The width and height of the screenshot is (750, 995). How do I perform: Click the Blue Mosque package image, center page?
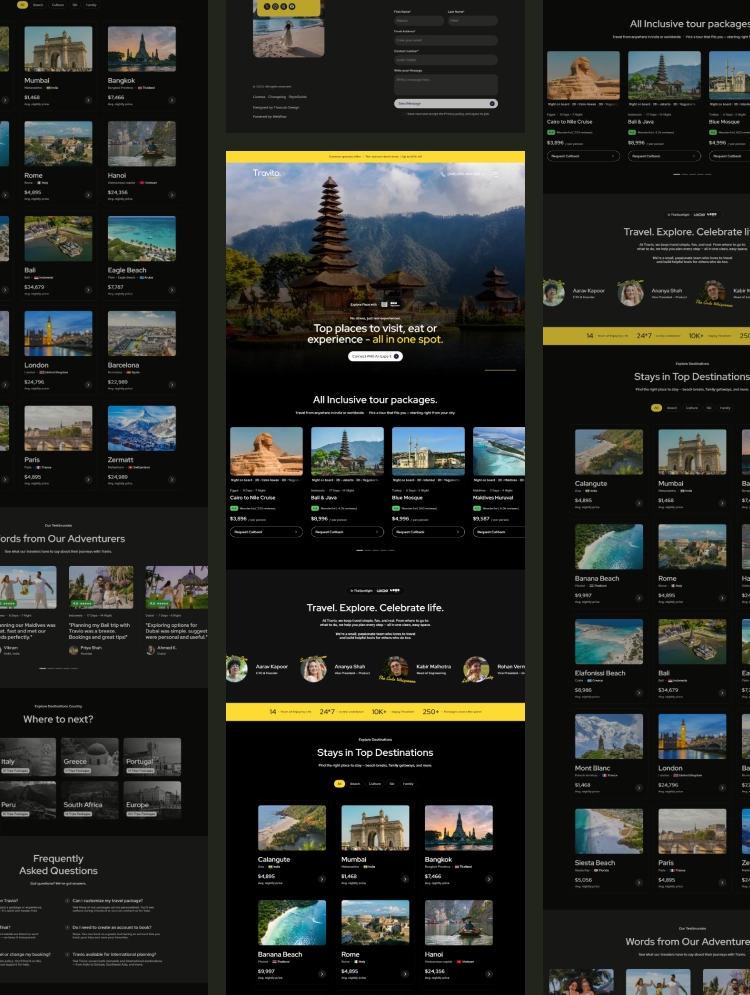click(428, 451)
